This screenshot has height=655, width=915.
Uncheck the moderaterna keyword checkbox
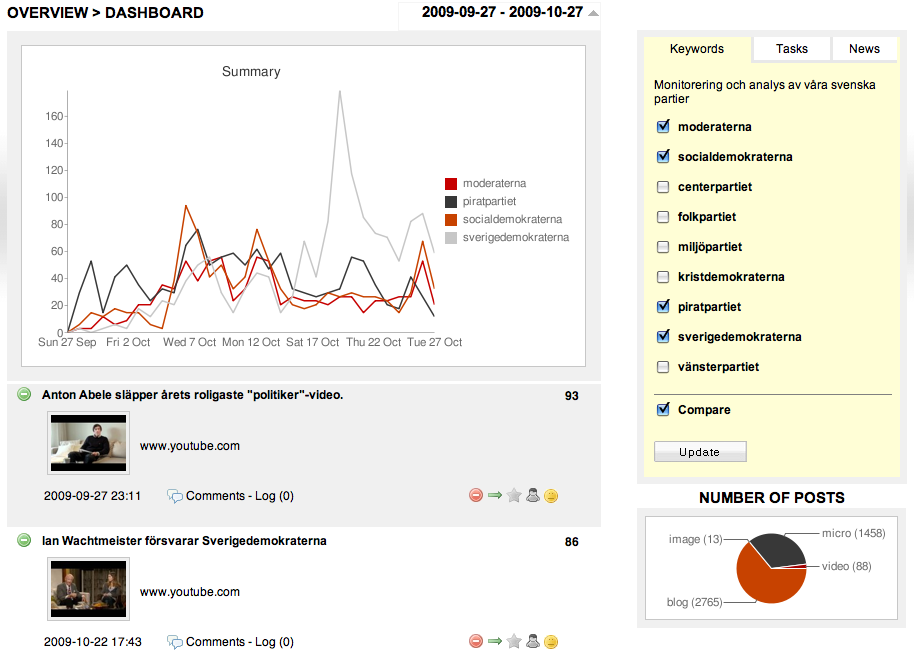663,127
